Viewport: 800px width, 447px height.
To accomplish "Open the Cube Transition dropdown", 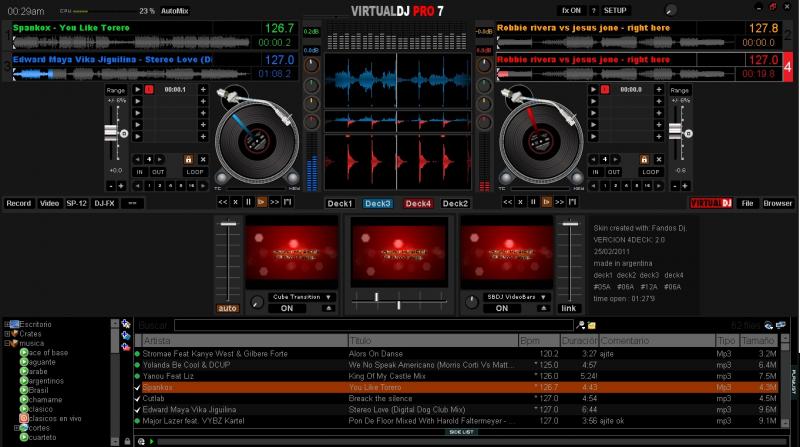I will [302, 297].
